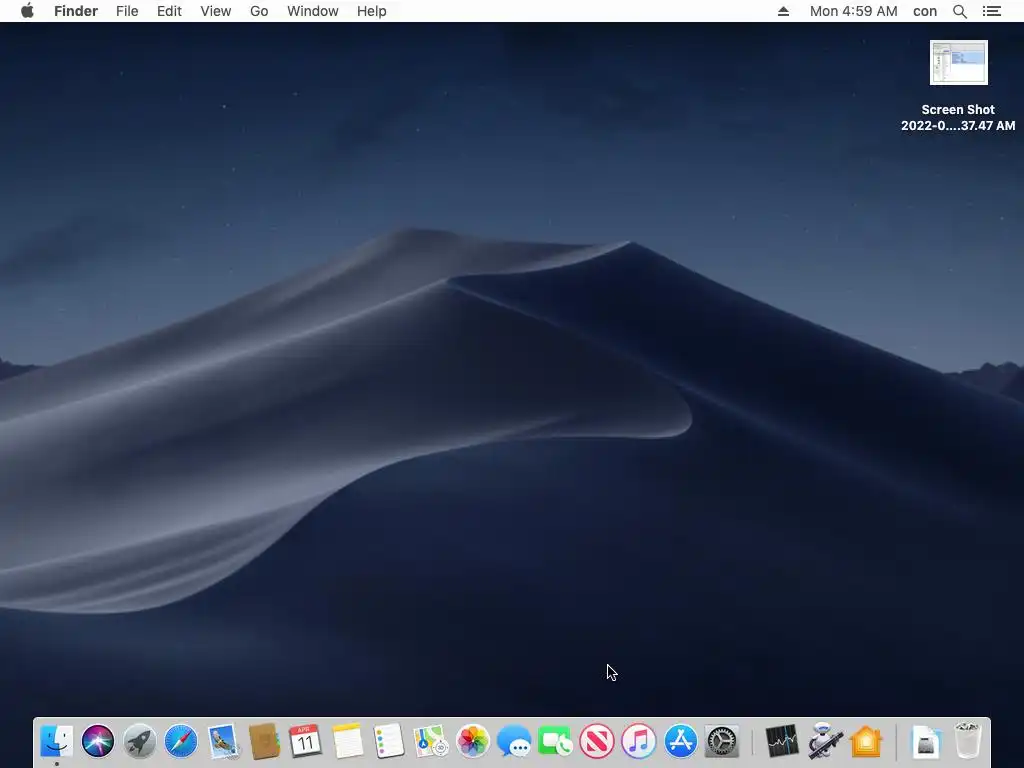The width and height of the screenshot is (1024, 768).
Task: Open System Preferences gear icon
Action: (722, 742)
